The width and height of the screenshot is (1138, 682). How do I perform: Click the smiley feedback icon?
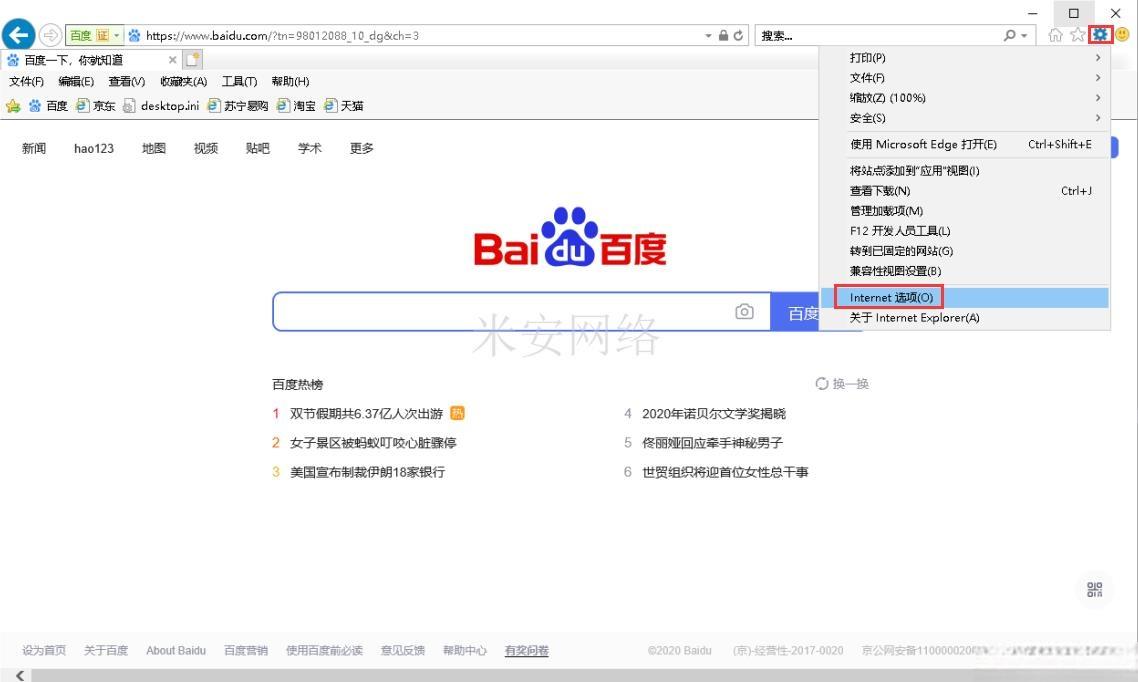tap(1122, 34)
